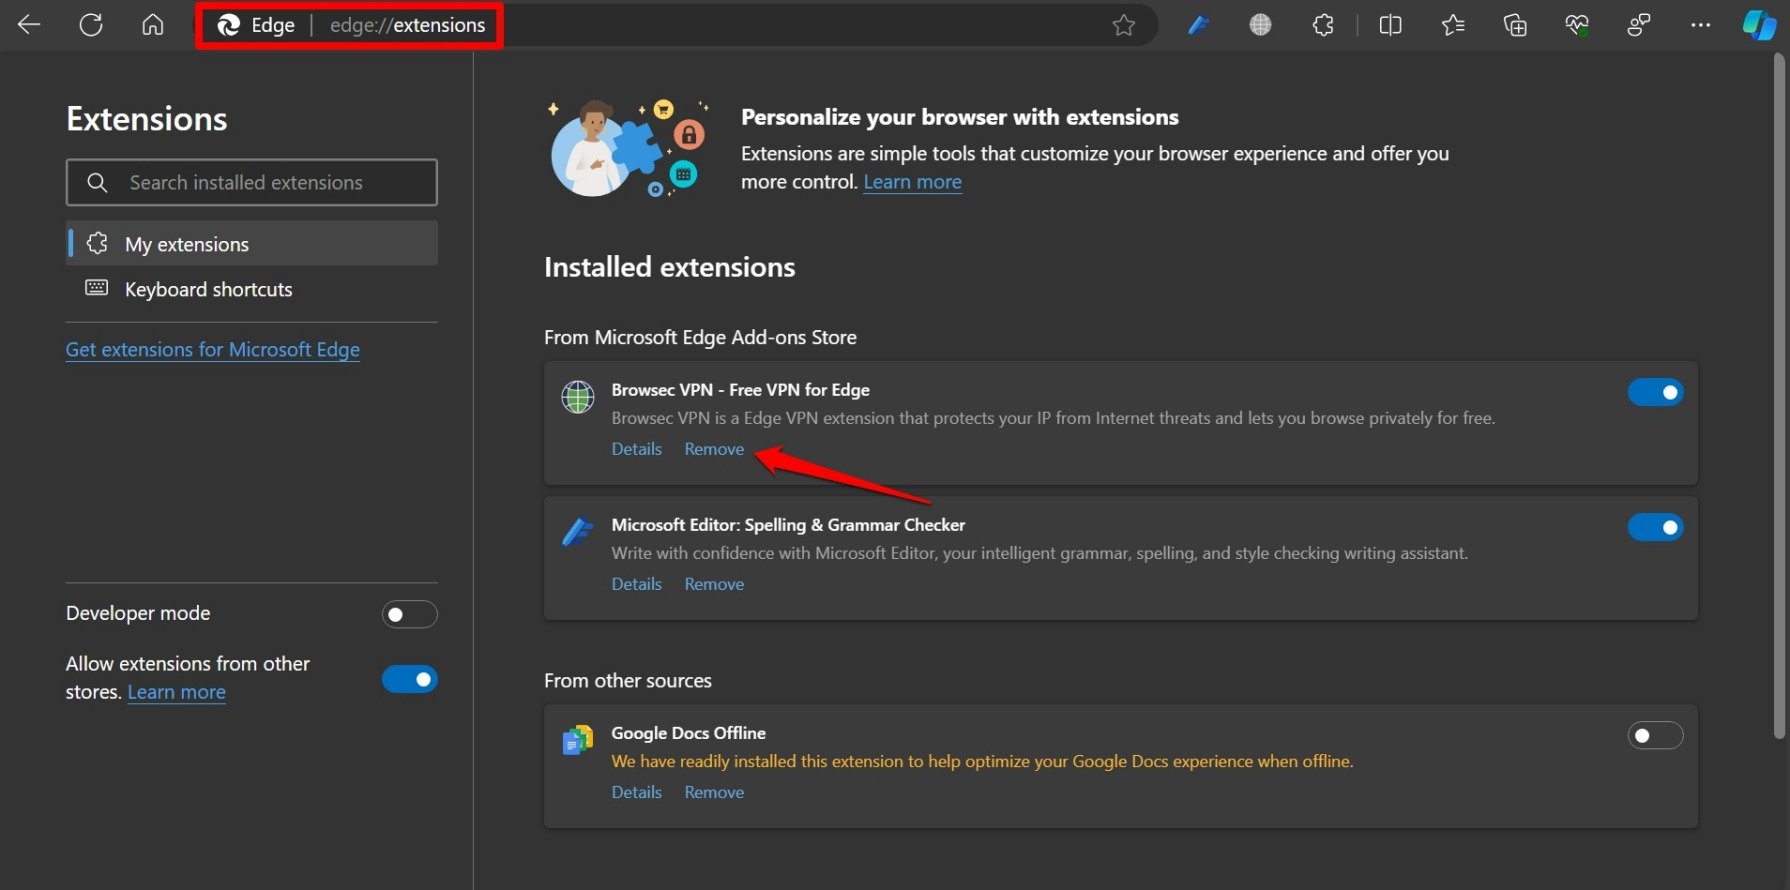
Task: View Details for Browsec VPN
Action: coord(637,449)
